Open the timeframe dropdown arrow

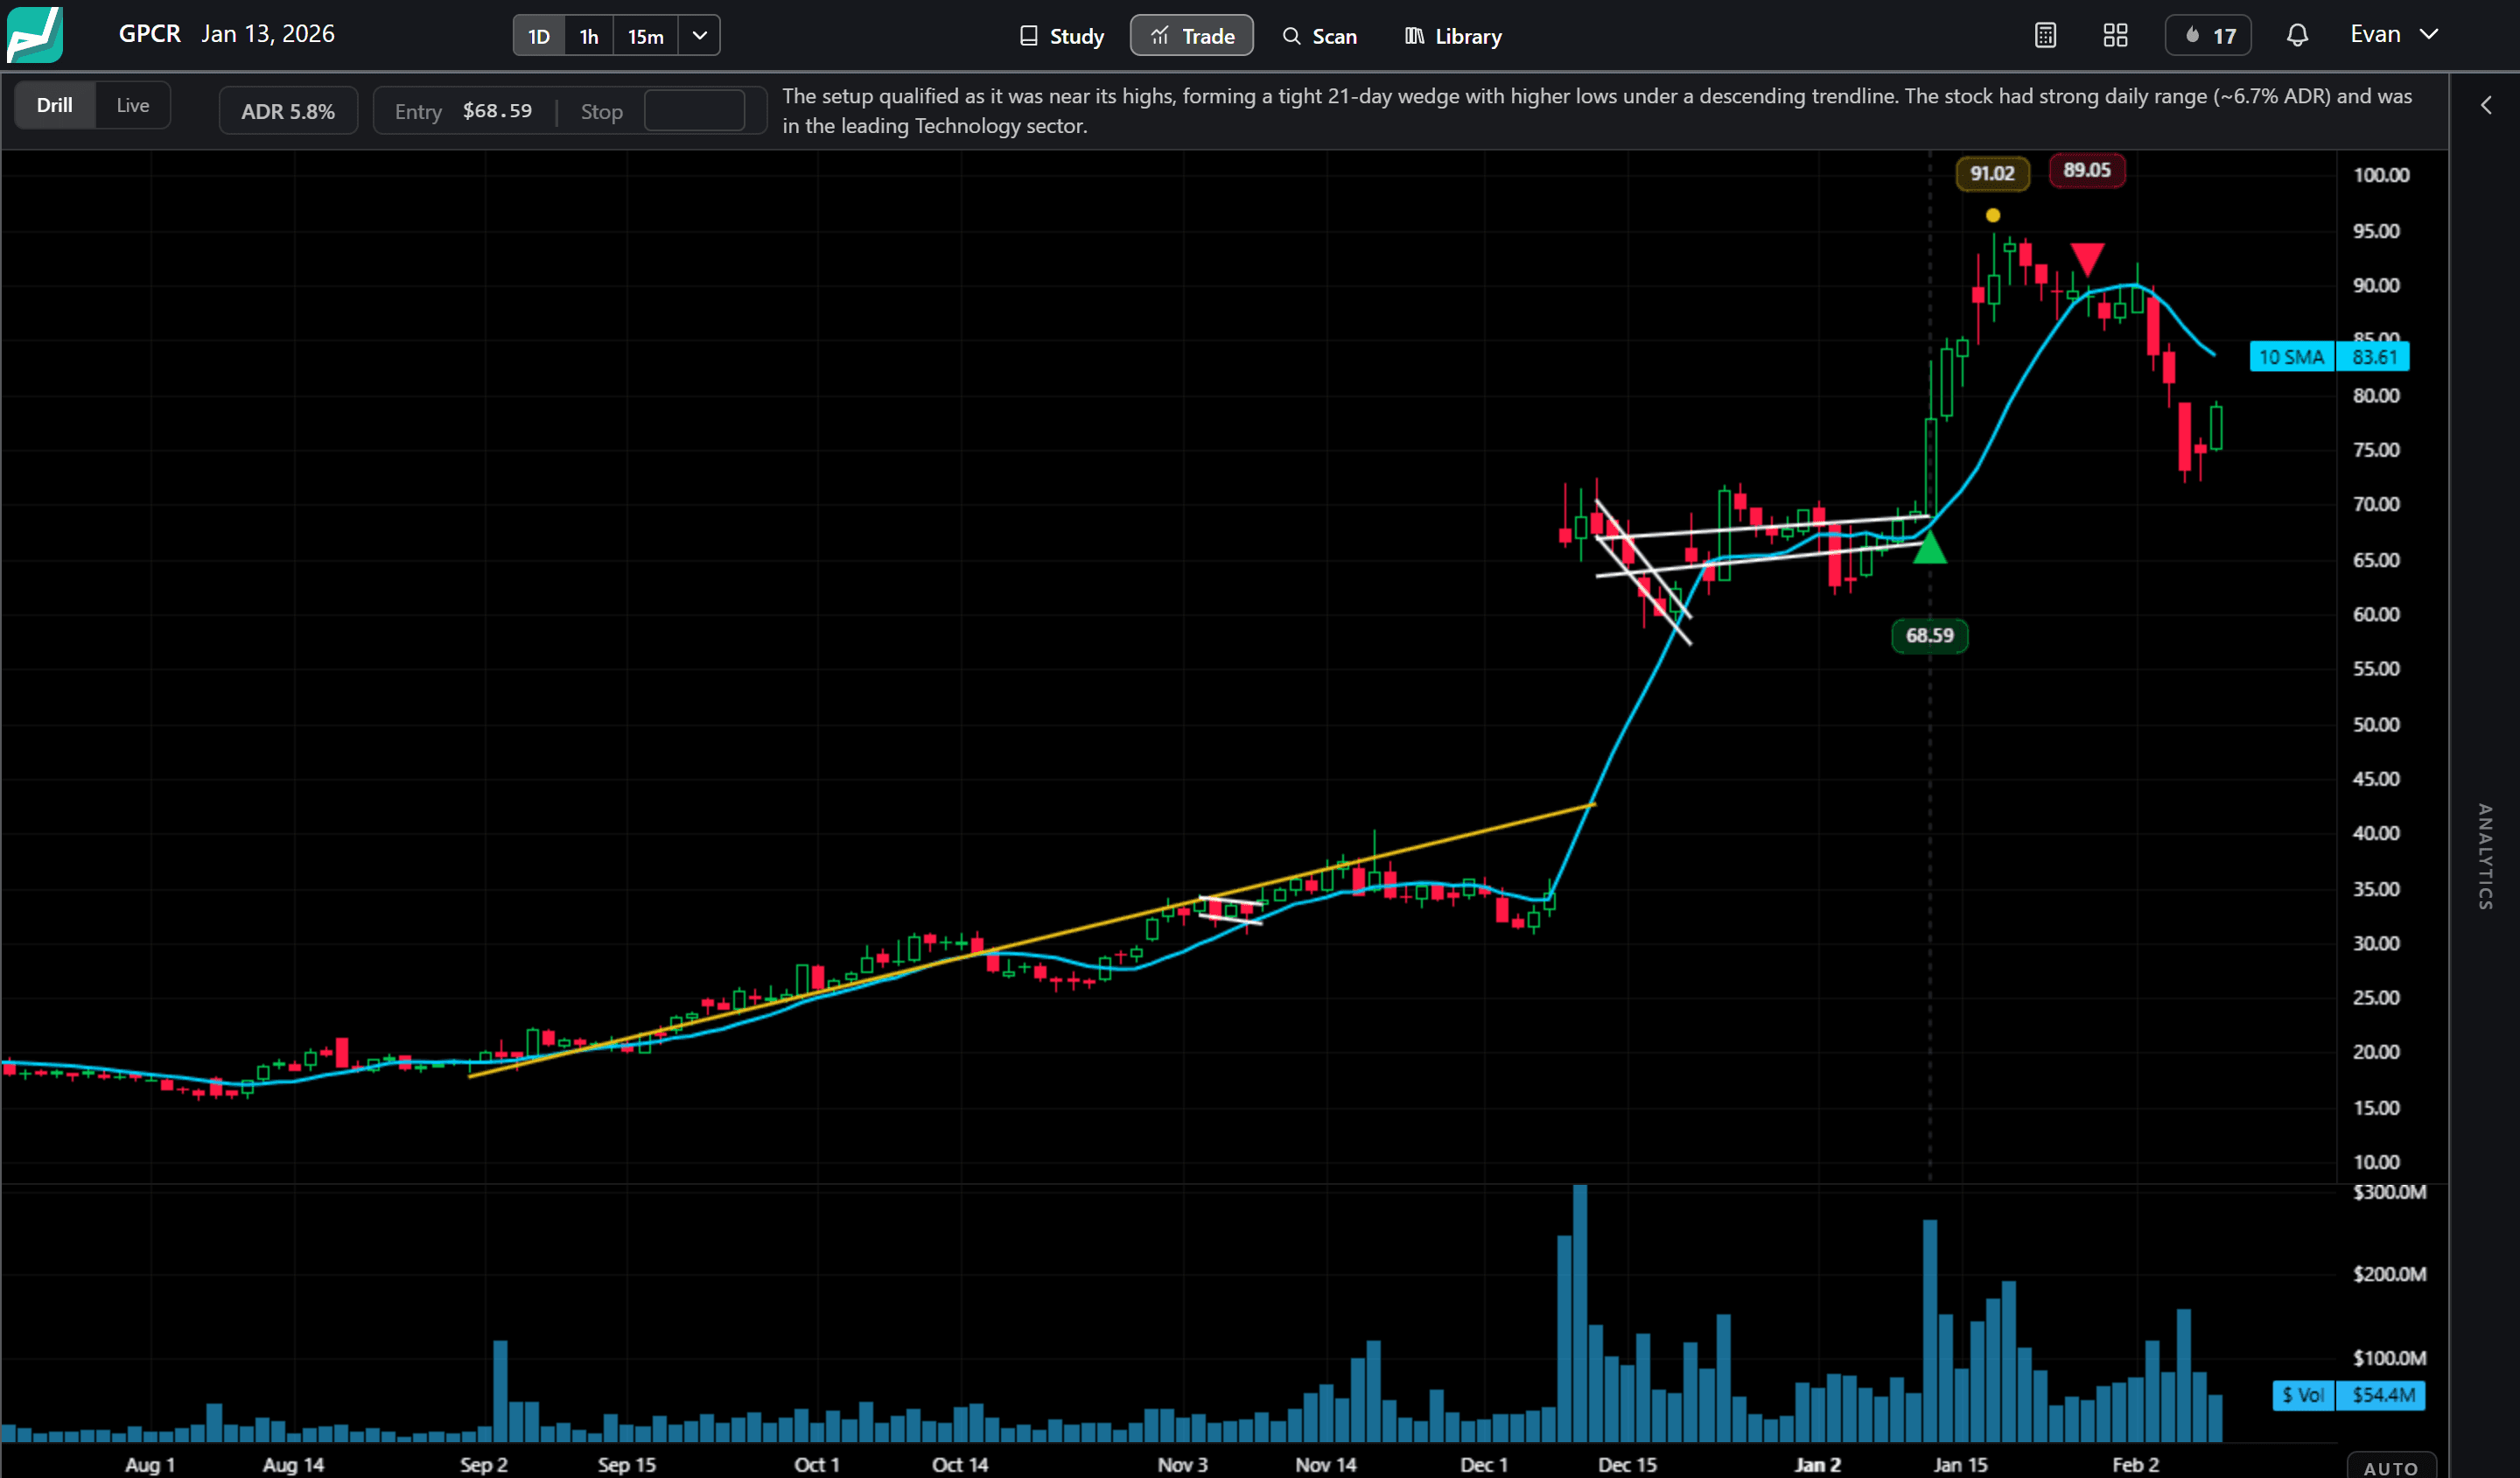coord(700,36)
